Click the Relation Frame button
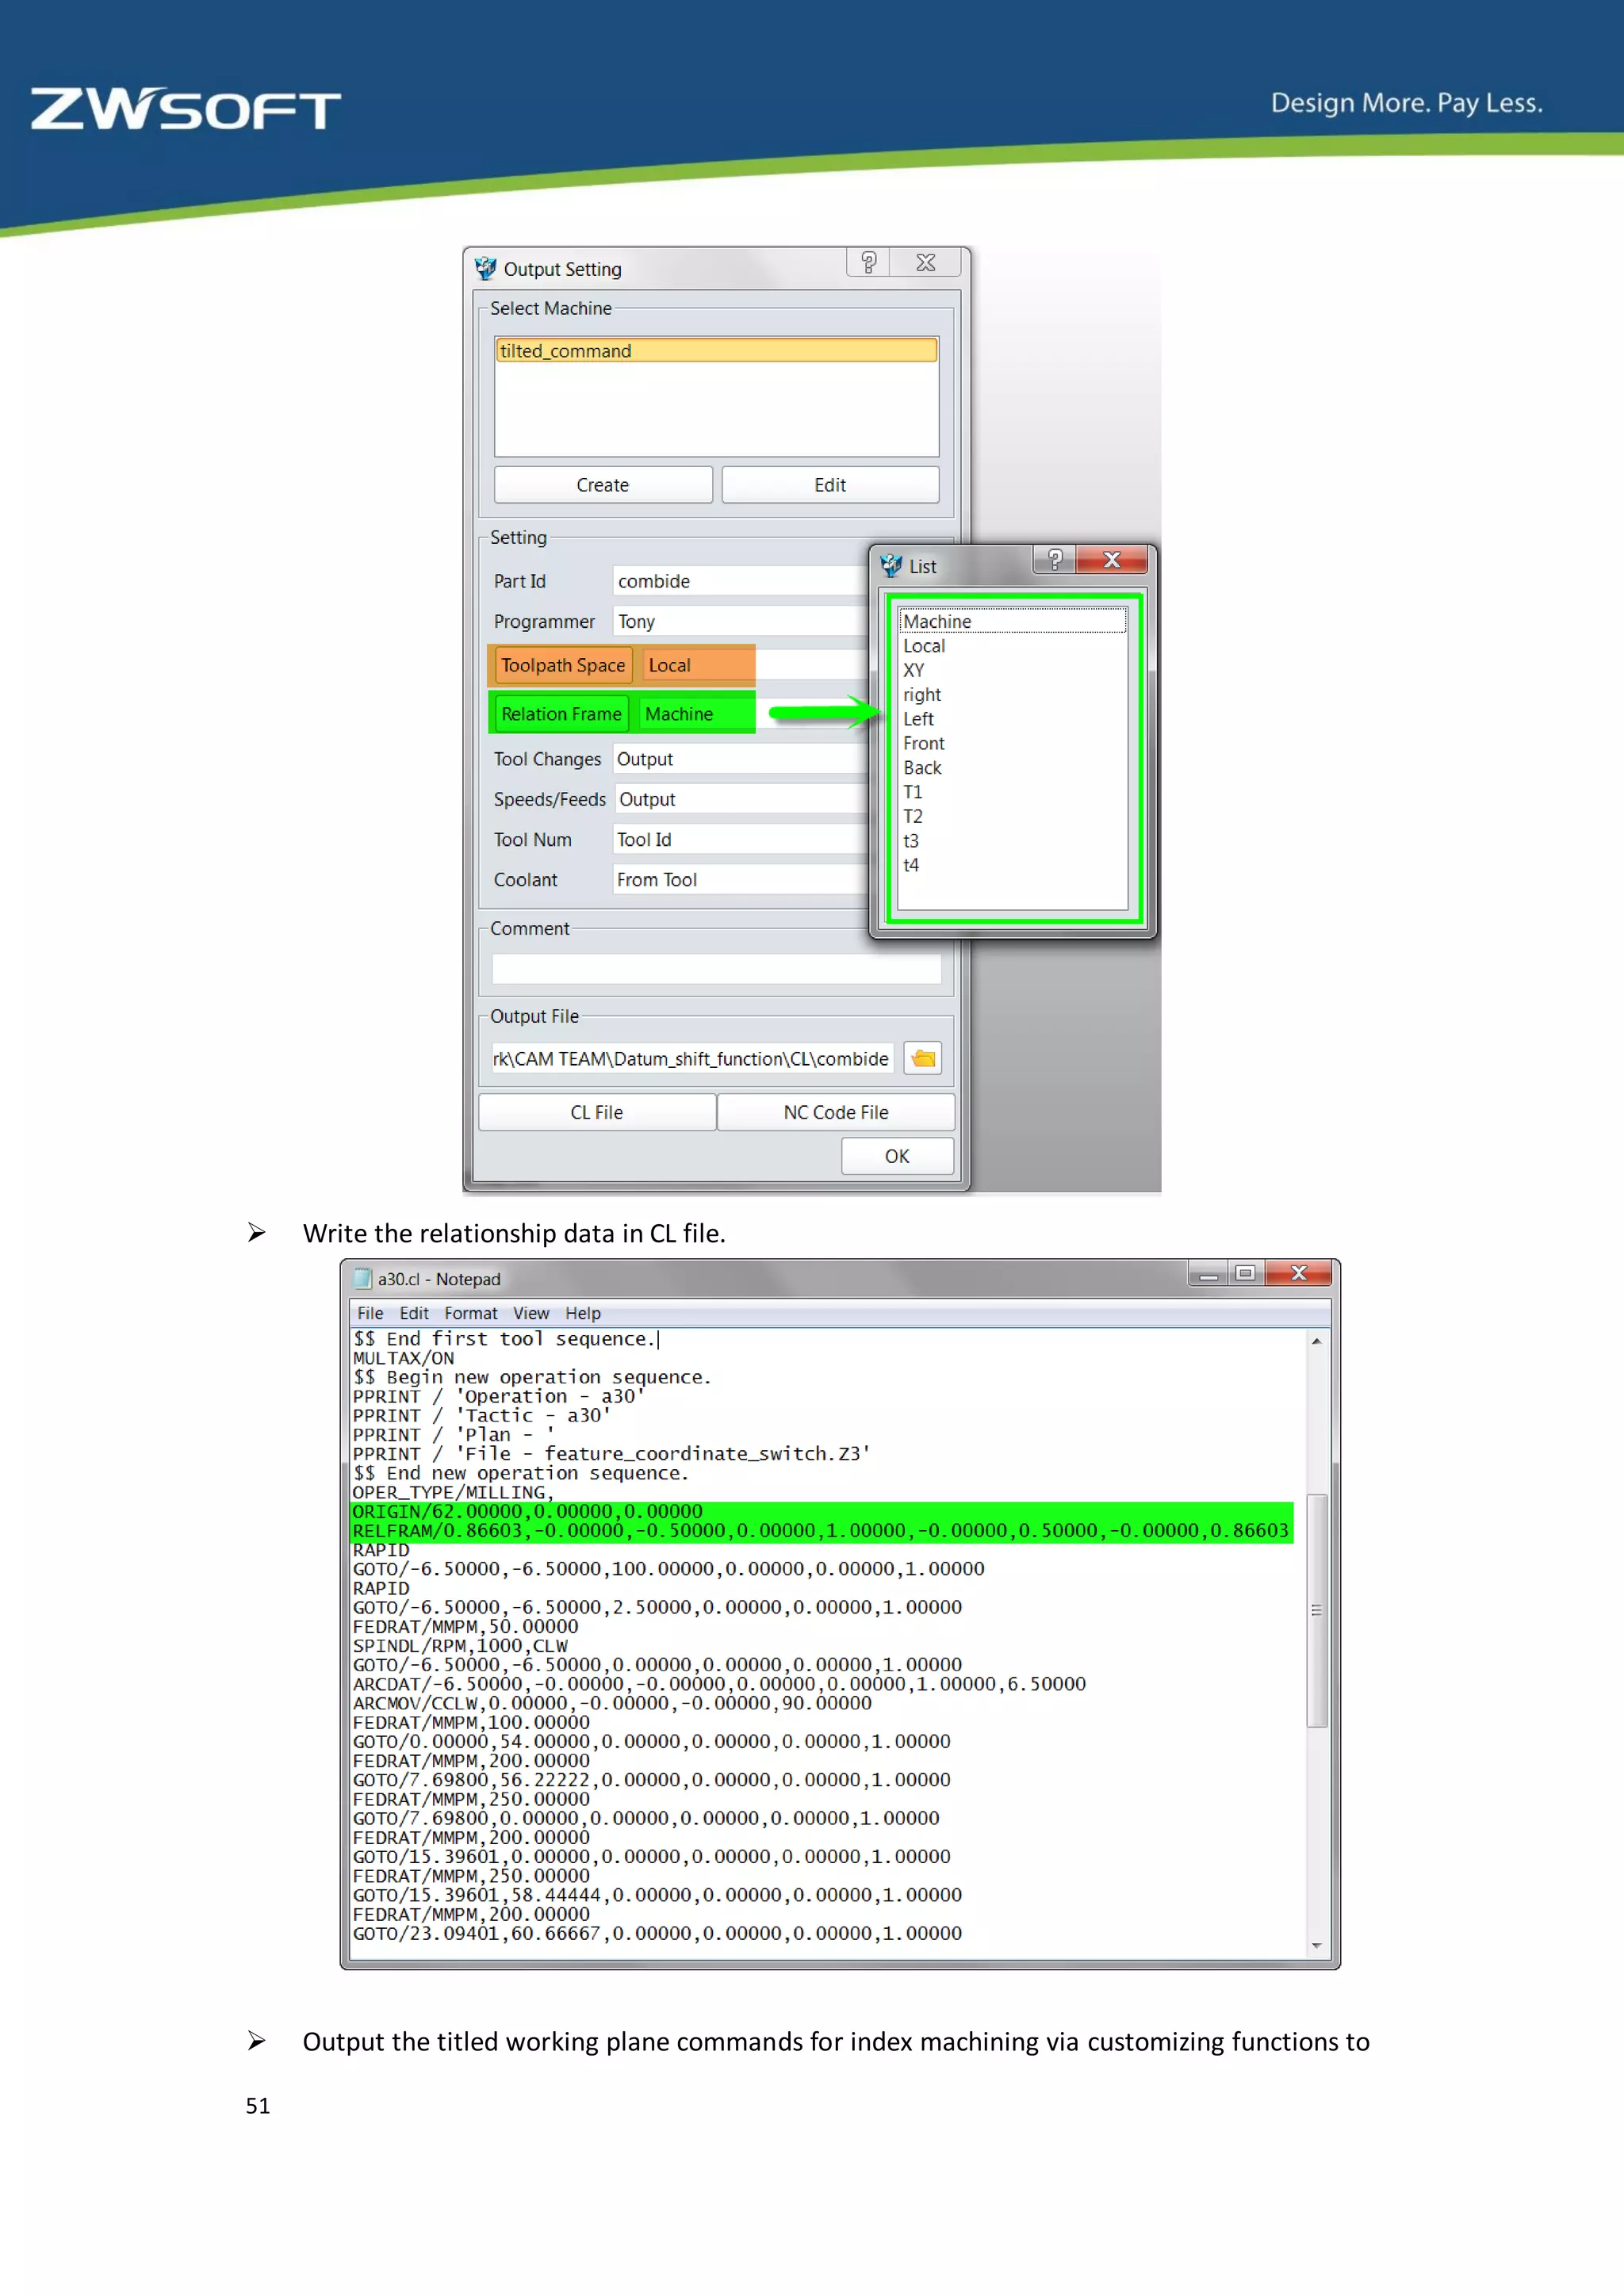Viewport: 1624px width, 2296px height. tap(561, 714)
